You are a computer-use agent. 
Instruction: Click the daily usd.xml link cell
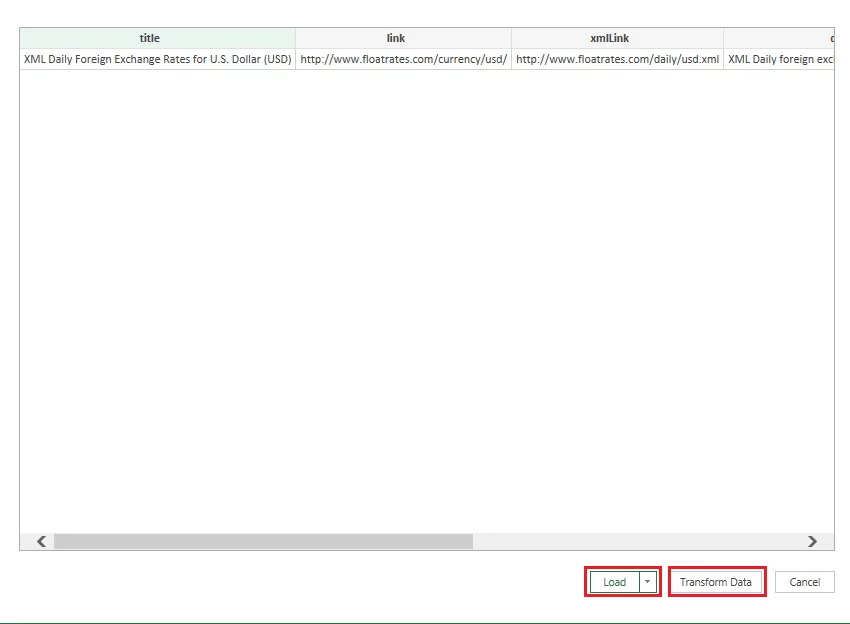[x=617, y=59]
